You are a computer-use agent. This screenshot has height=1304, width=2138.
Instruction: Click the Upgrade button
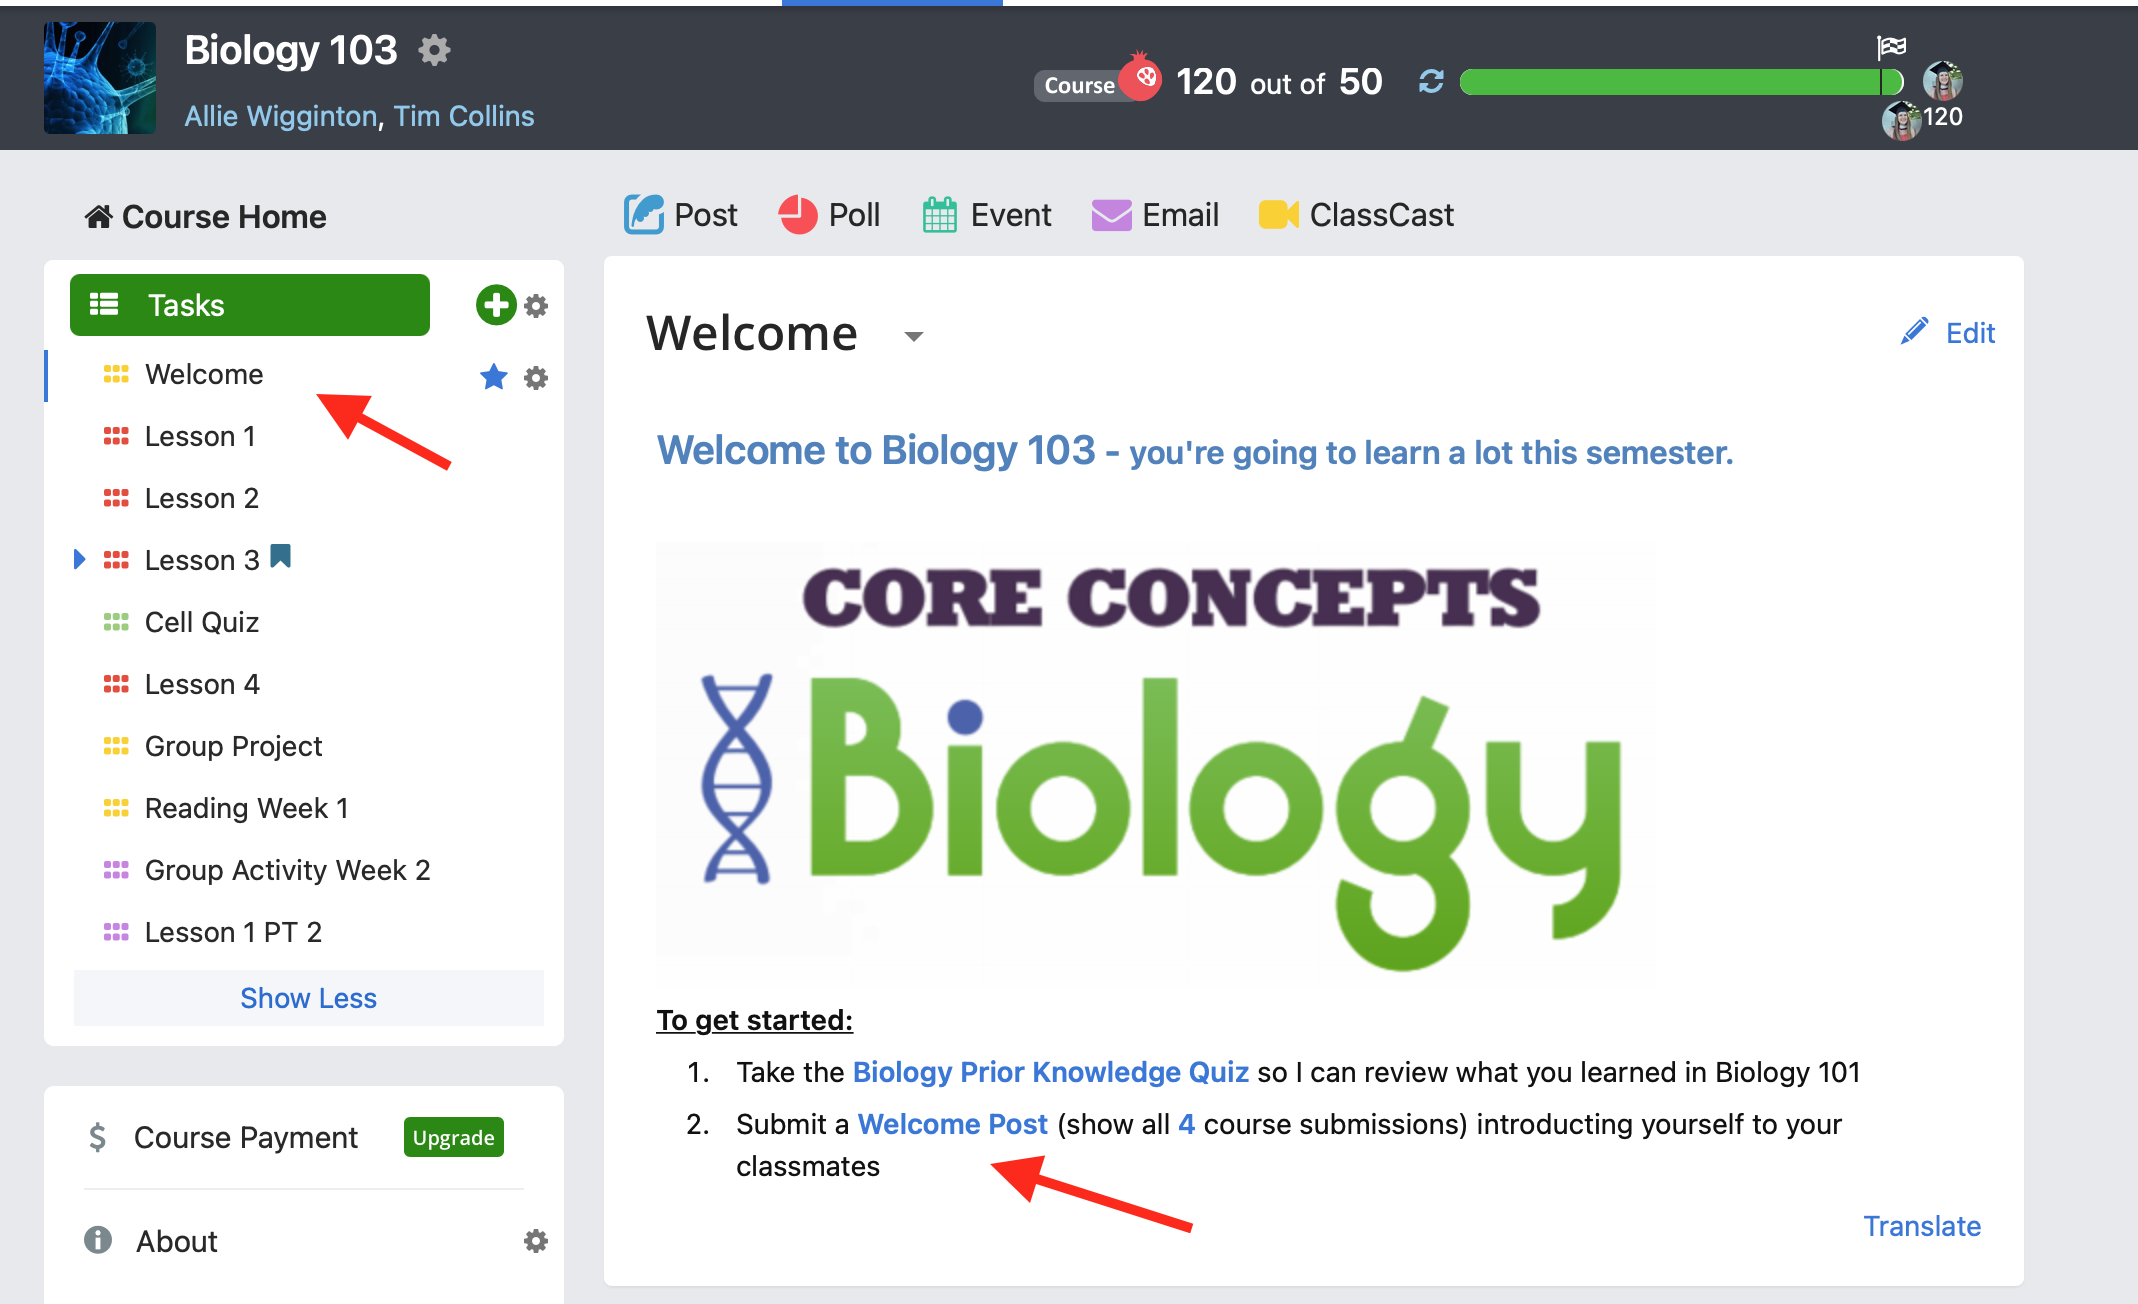tap(454, 1138)
